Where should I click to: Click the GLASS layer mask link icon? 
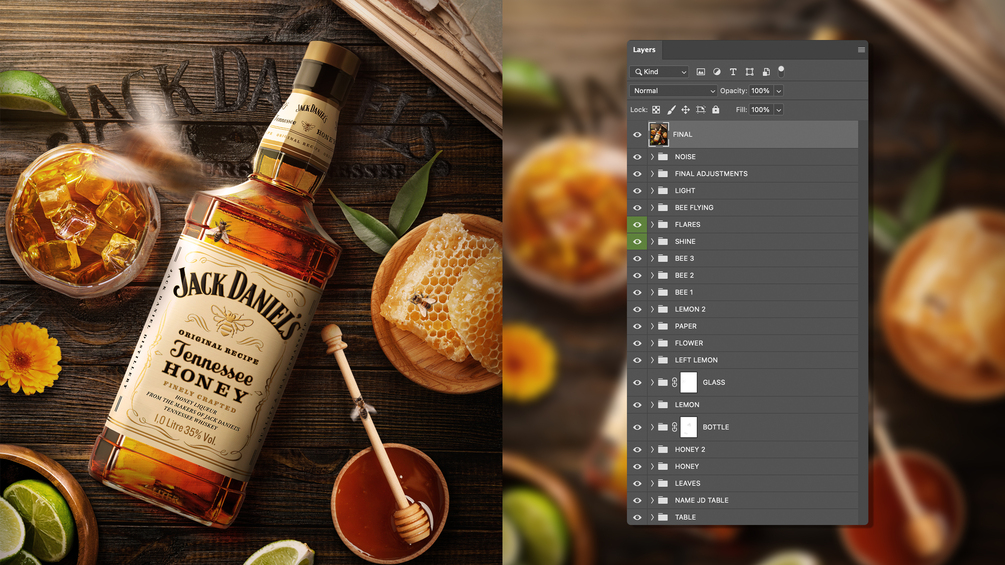point(674,382)
